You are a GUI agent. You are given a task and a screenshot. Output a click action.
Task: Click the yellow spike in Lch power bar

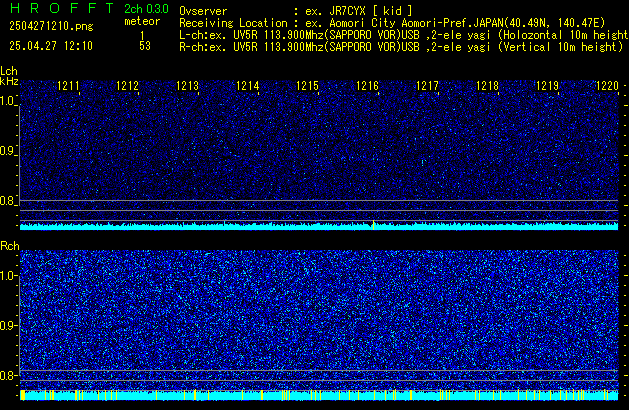point(373,225)
